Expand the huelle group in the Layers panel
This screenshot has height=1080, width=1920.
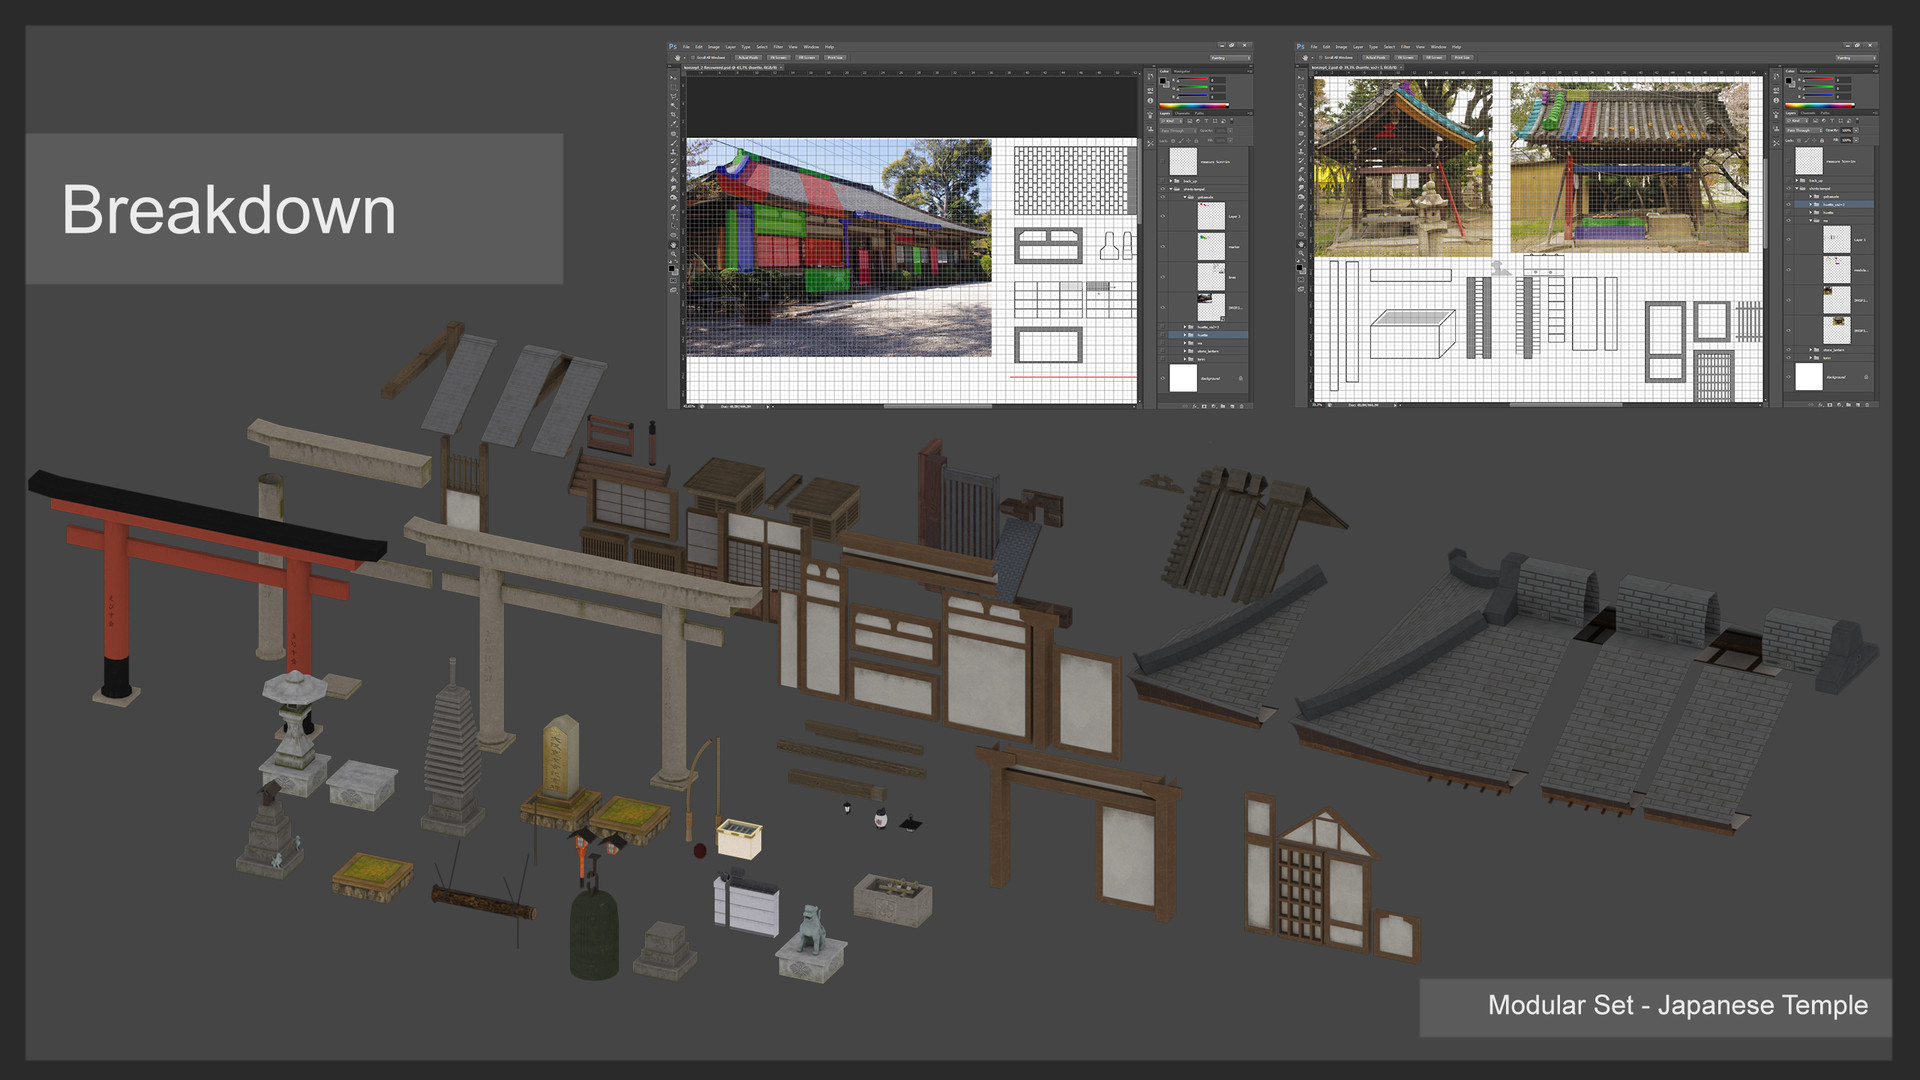click(x=1185, y=334)
